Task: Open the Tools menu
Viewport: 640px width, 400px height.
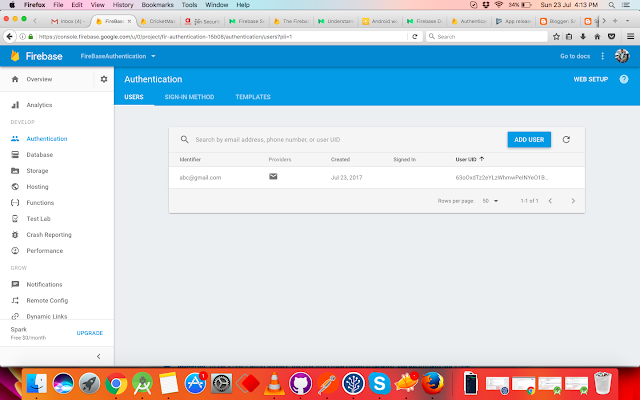Action: click(x=189, y=5)
